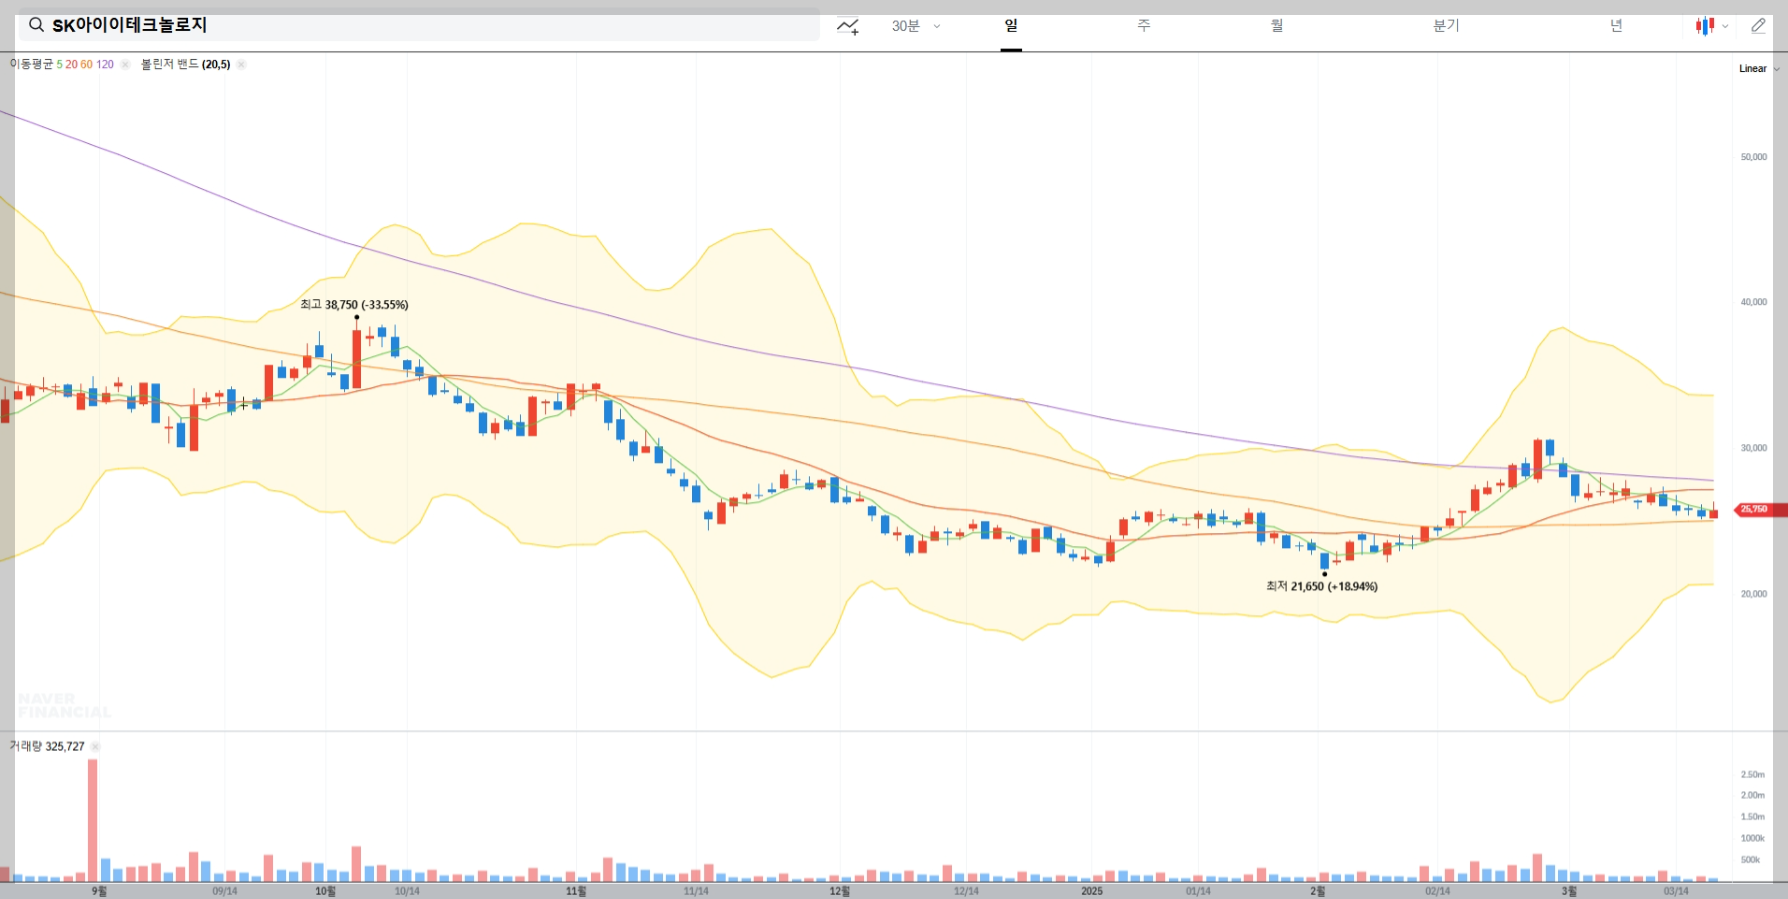
Task: Click the 3월 date axis label
Action: (1569, 891)
